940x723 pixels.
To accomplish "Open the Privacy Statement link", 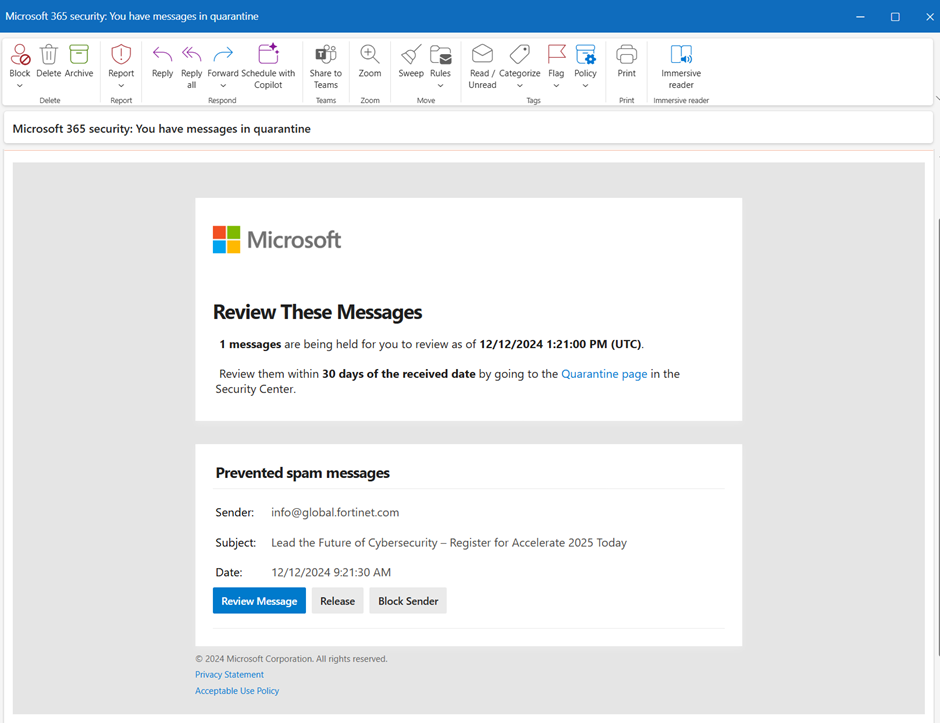I will pos(229,674).
